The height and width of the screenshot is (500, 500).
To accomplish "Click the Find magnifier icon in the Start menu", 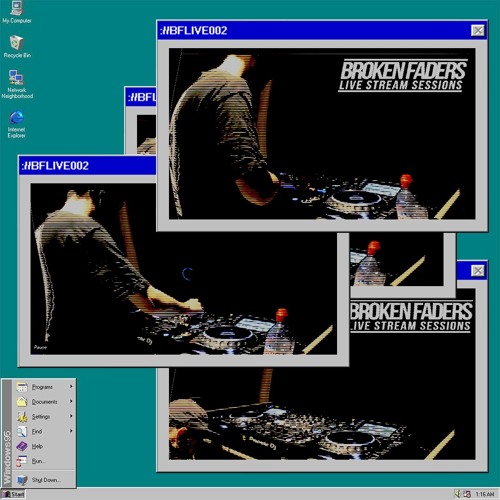I will pos(22,432).
